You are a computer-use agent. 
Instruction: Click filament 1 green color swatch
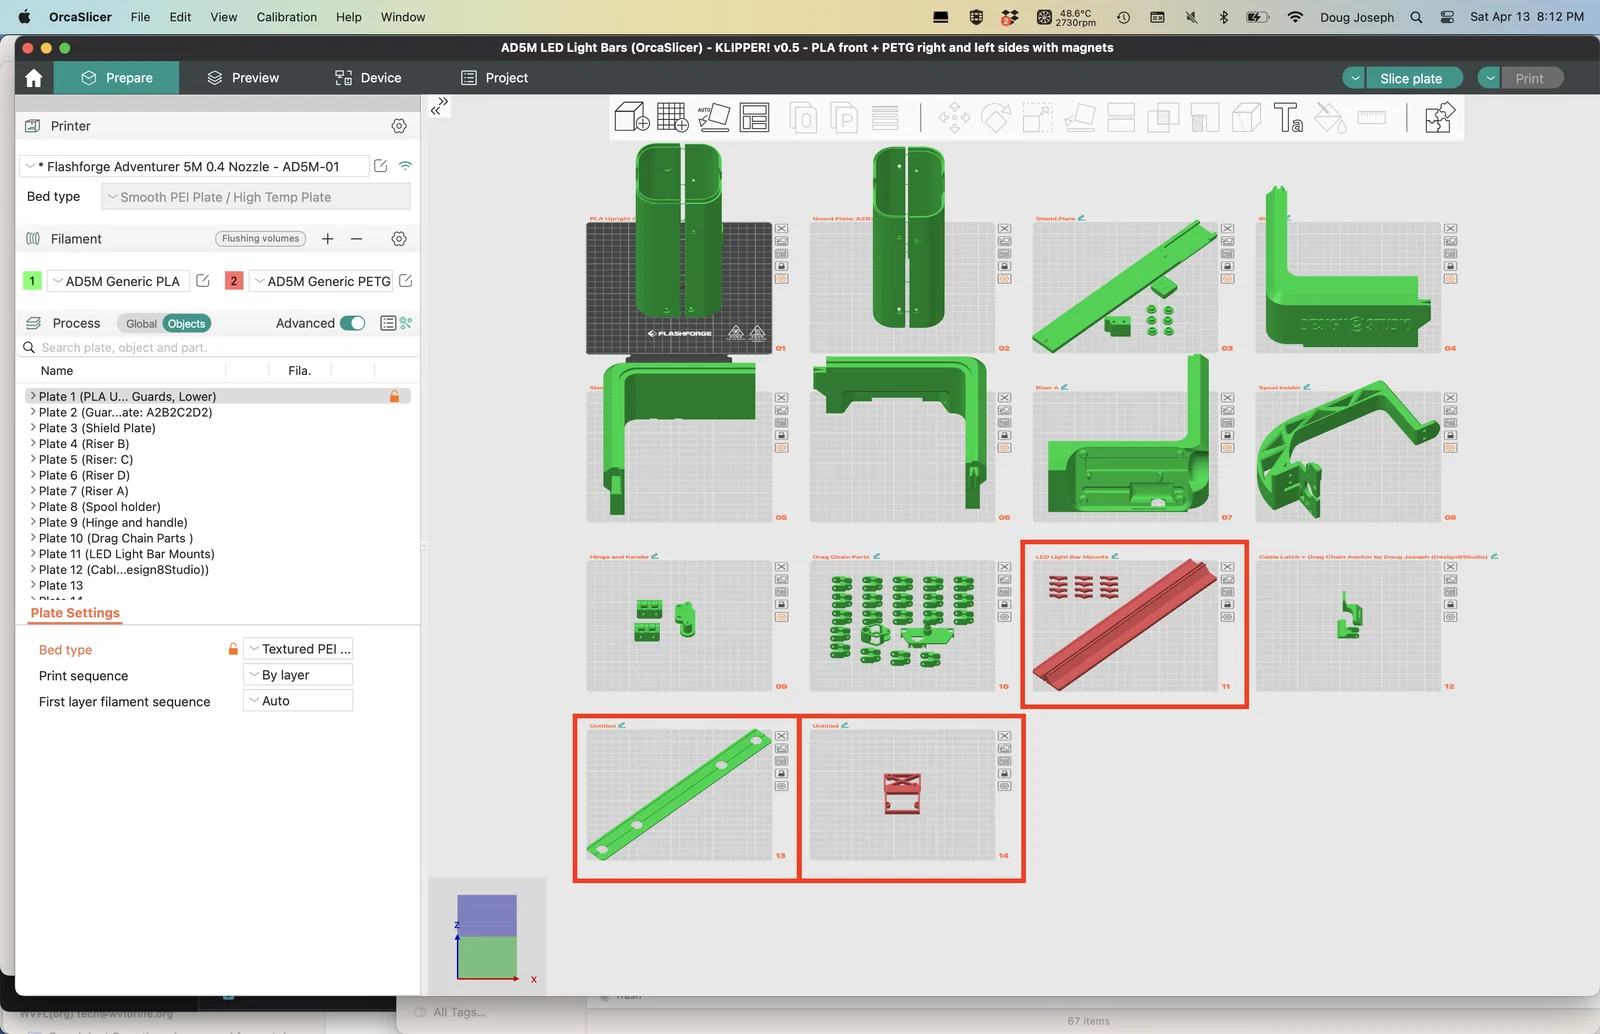click(x=32, y=281)
